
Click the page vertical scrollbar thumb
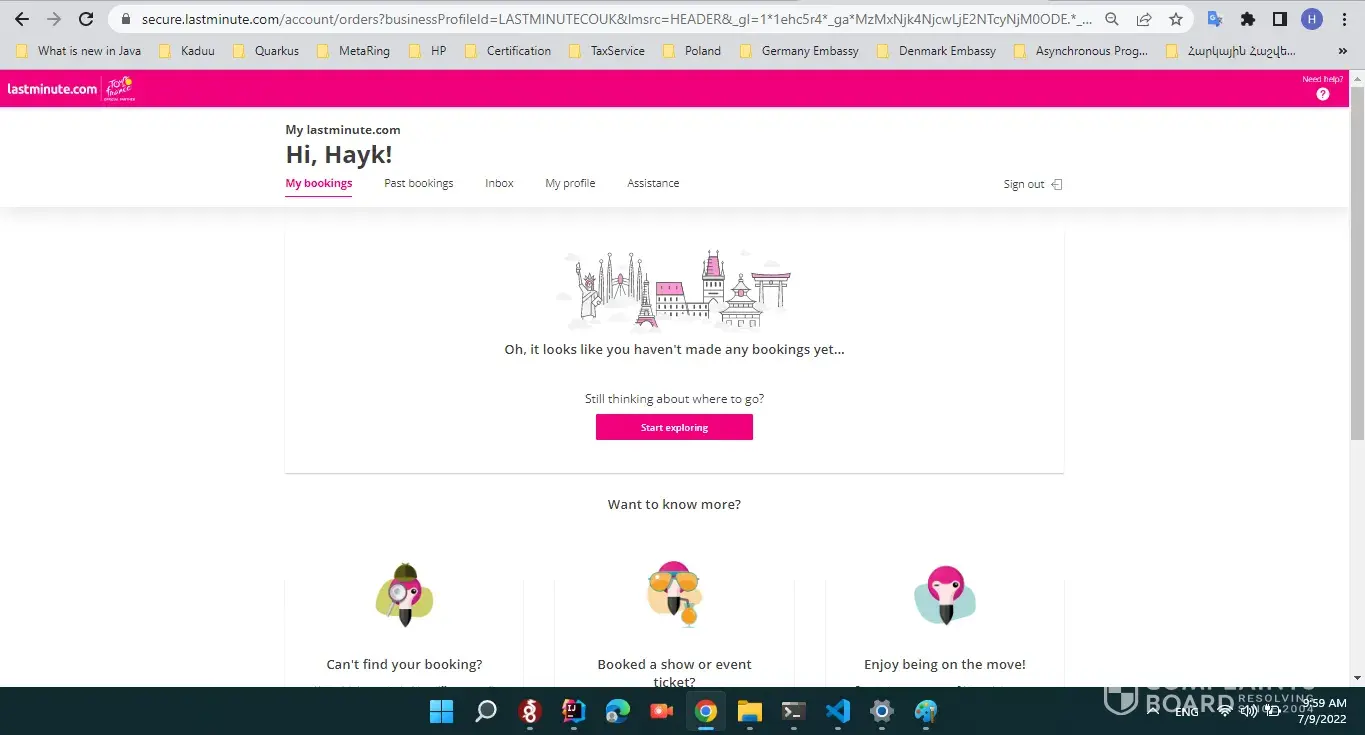1356,260
